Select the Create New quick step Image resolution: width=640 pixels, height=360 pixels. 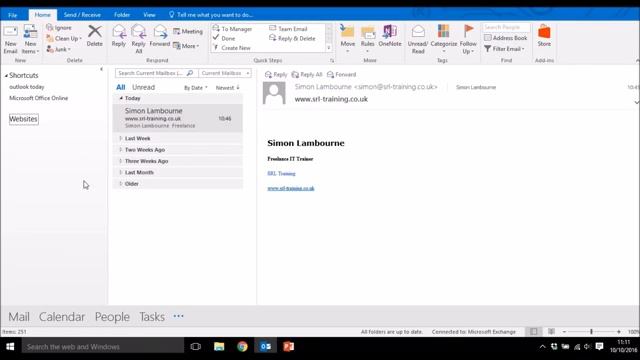[x=232, y=48]
